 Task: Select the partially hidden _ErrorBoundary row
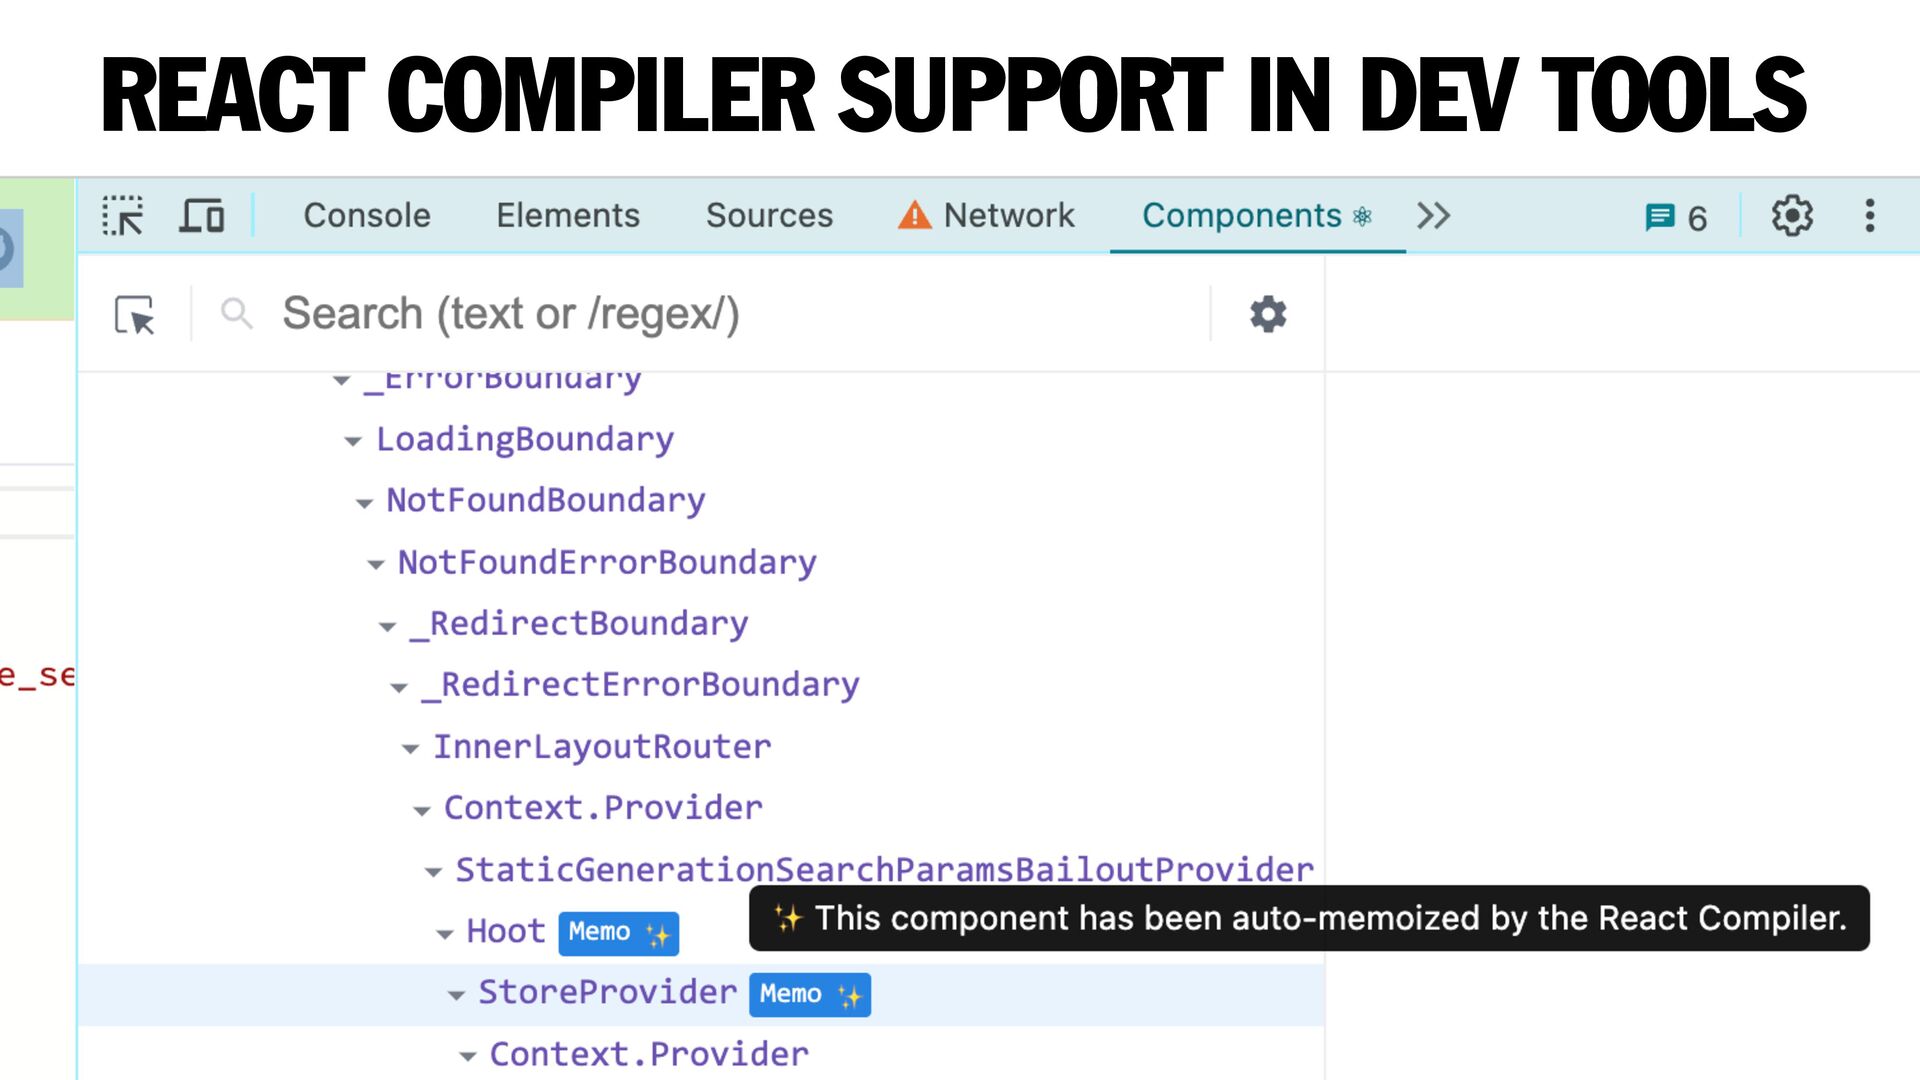tap(504, 382)
